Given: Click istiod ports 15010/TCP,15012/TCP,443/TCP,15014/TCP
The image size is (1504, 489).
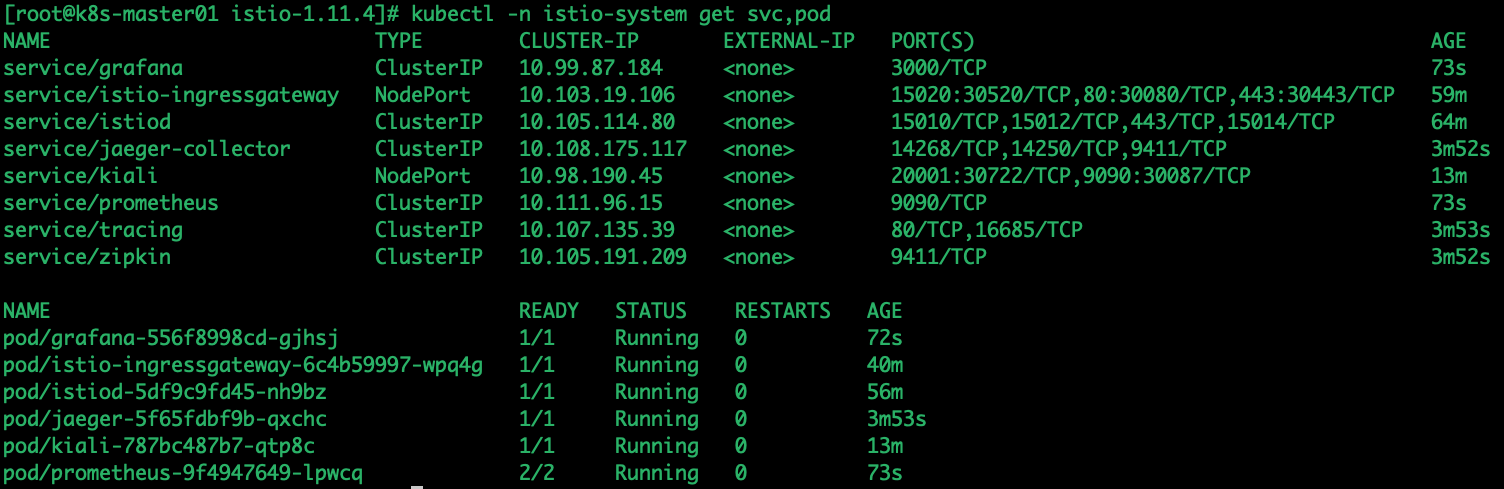Looking at the screenshot, I should (x=1113, y=122).
